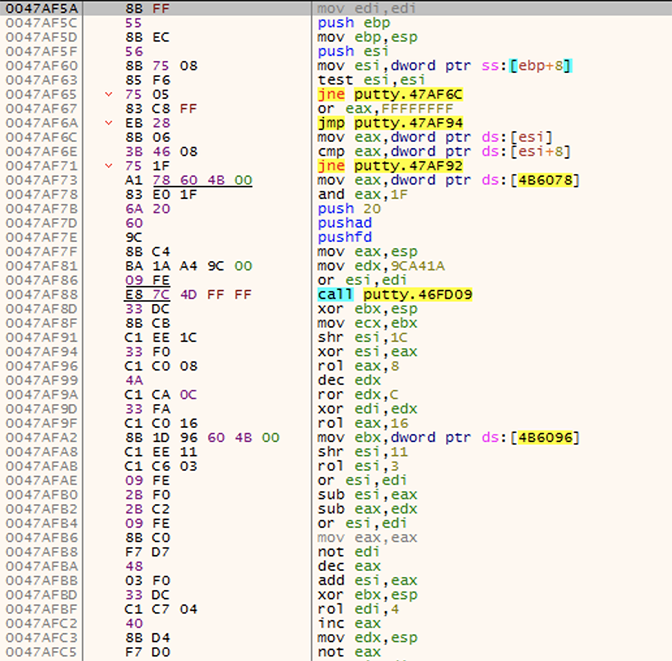672x661 pixels.
Task: Click jump arrow beside bytes 75 05
Action: (108, 94)
